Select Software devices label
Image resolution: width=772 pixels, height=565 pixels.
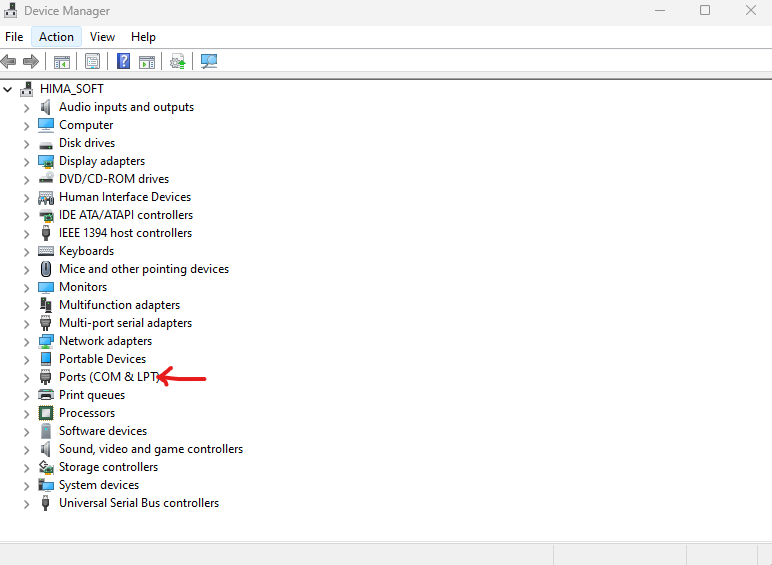click(x=103, y=431)
